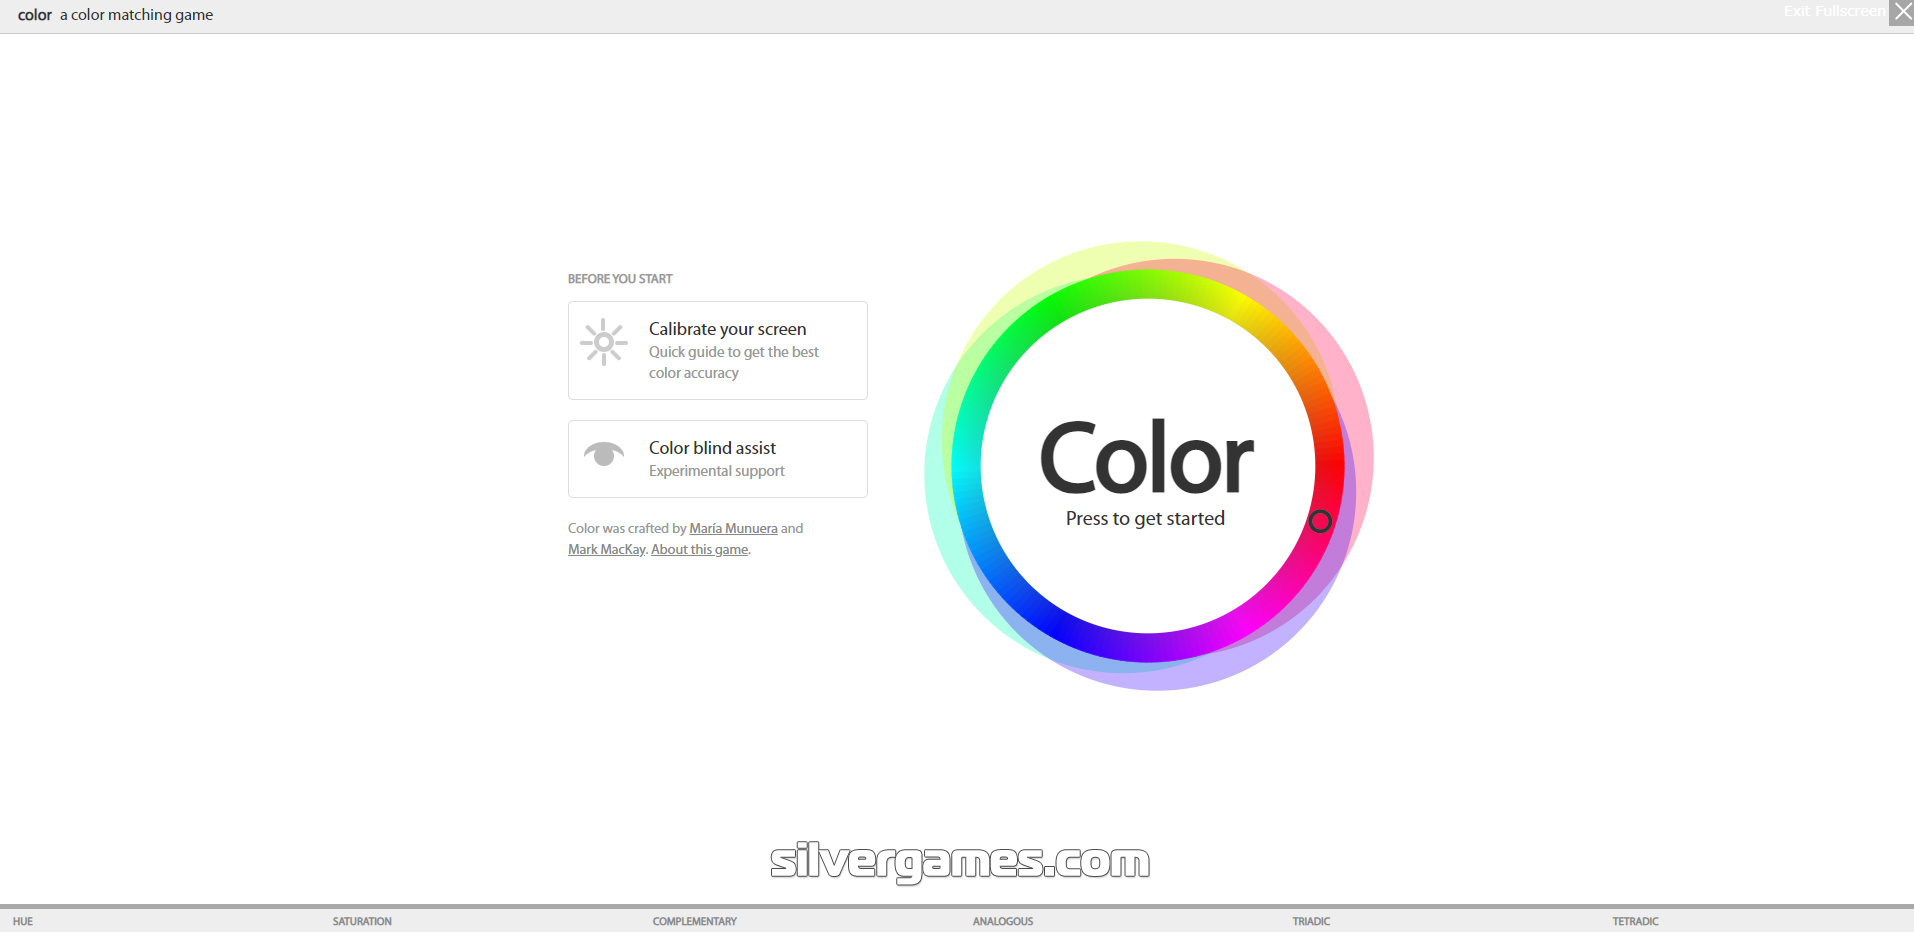Image resolution: width=1914 pixels, height=932 pixels.
Task: Click the 'color' logo in the header
Action: pyautogui.click(x=35, y=15)
